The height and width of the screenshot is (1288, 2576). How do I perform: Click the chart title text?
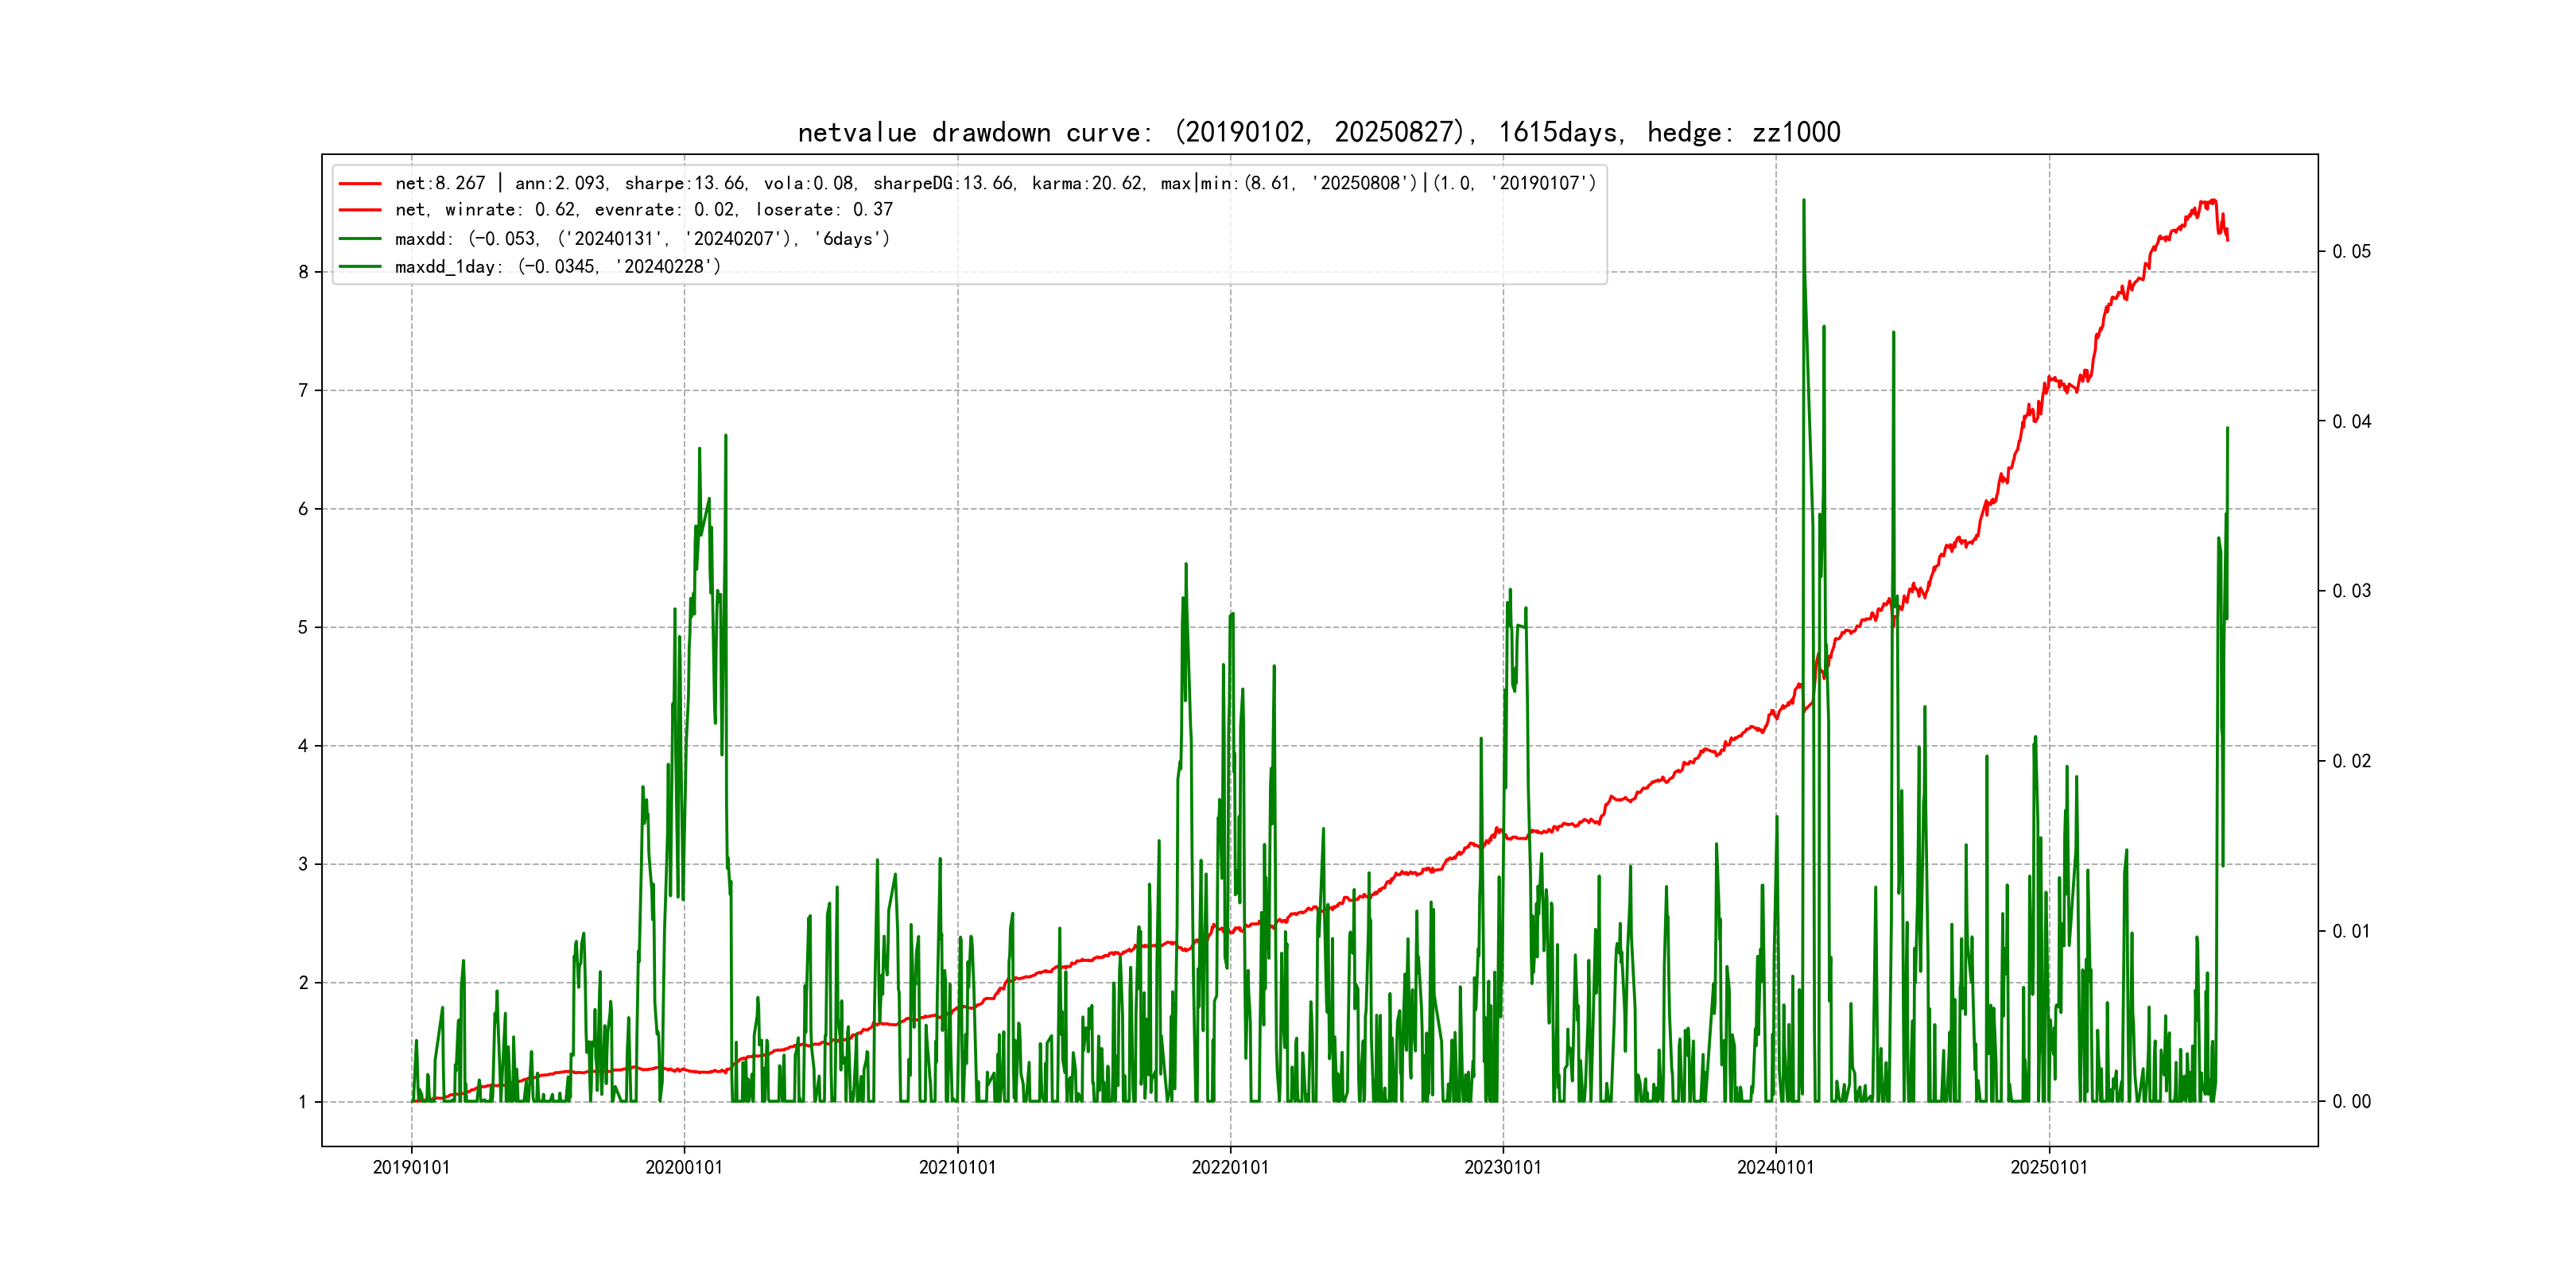(x=1318, y=132)
